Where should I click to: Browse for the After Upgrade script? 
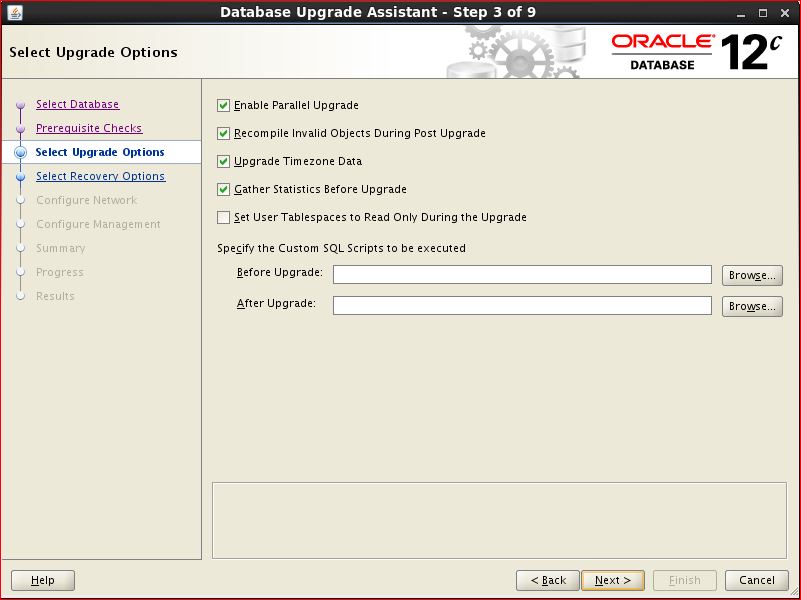[752, 307]
